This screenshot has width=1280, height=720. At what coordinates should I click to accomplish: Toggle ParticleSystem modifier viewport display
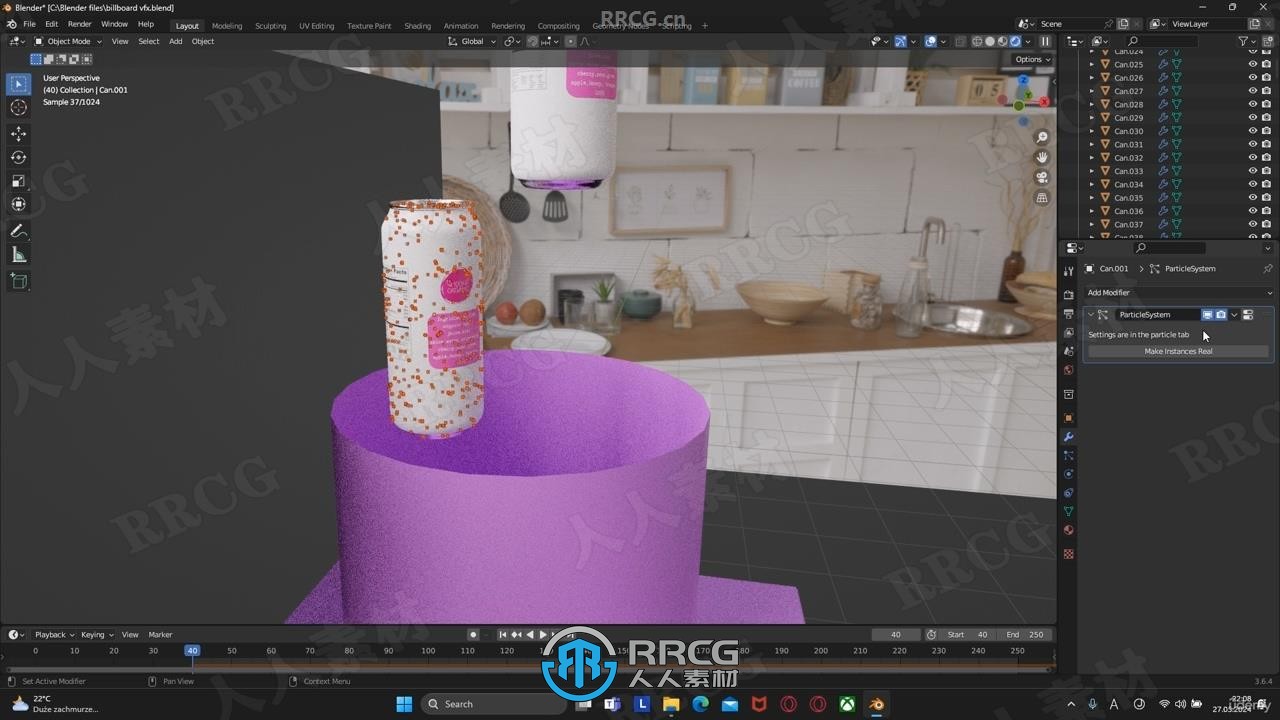pos(1207,315)
